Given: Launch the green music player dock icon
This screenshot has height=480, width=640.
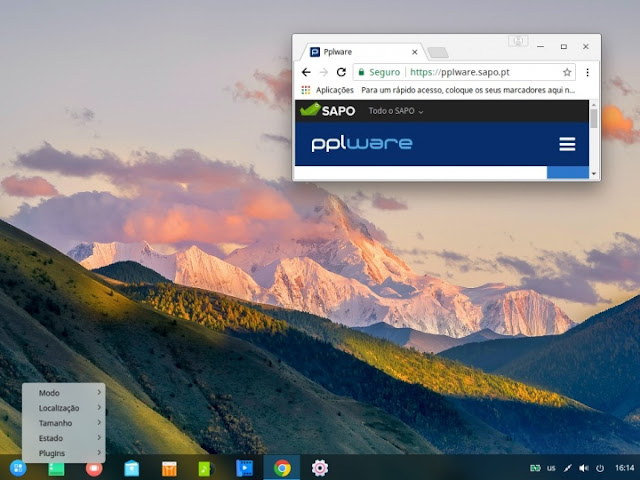Looking at the screenshot, I should 206,469.
